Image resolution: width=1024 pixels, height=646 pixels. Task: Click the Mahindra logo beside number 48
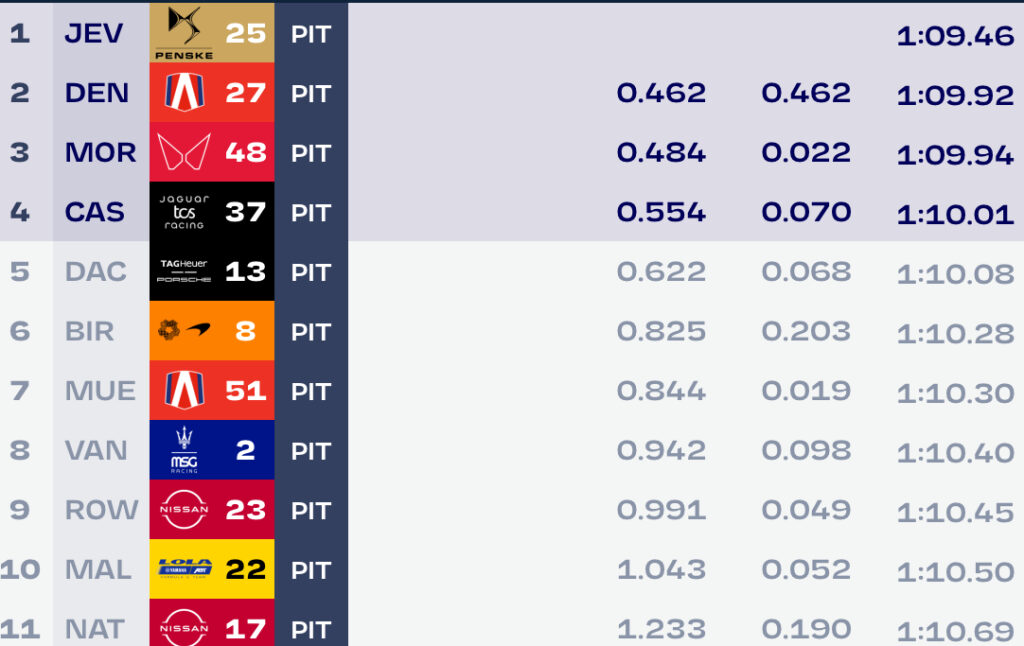pos(184,152)
